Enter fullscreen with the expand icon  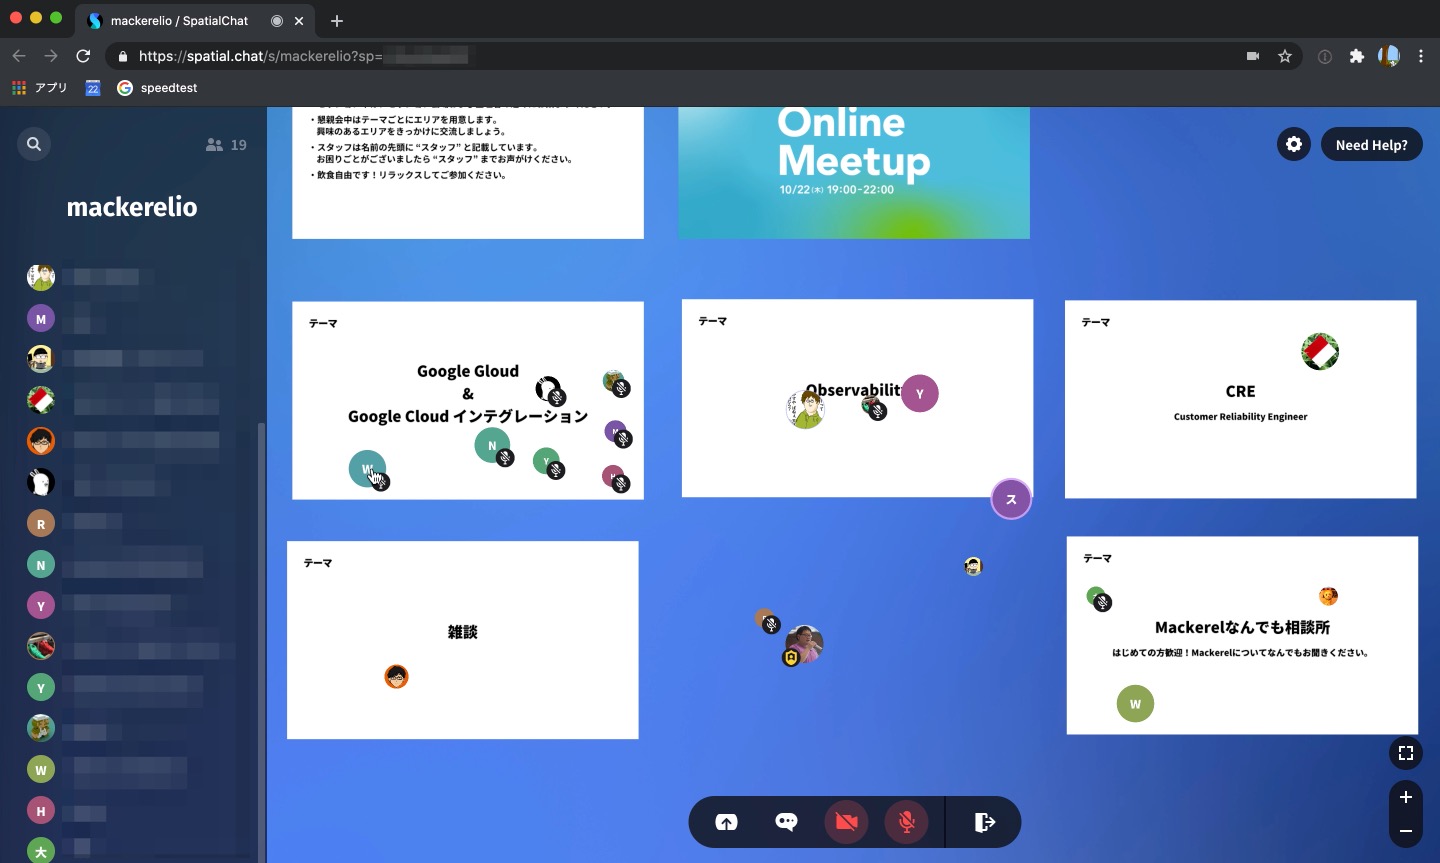(x=1405, y=753)
